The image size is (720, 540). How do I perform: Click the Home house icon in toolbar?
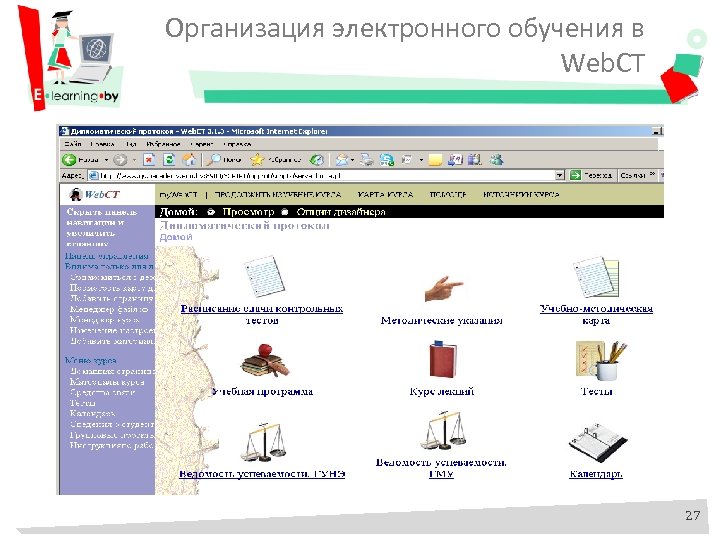click(x=189, y=159)
